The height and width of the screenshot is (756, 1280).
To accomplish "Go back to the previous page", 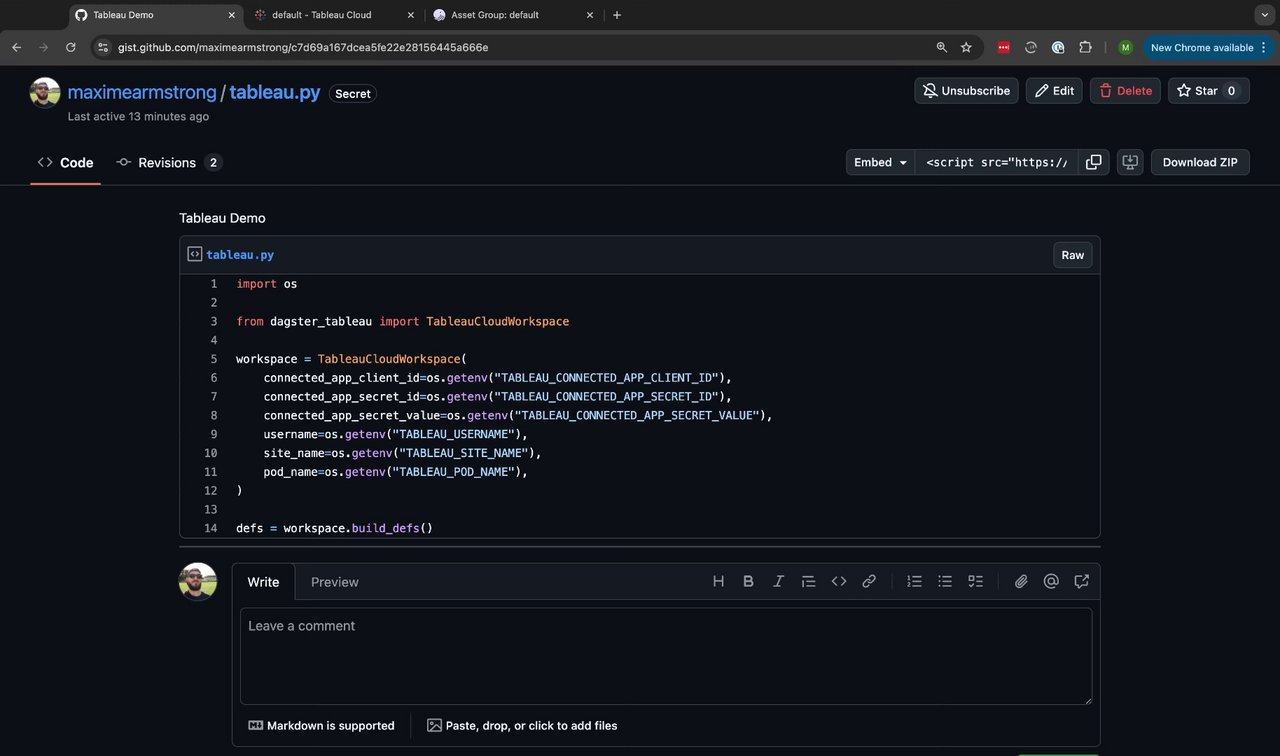I will click(x=16, y=47).
